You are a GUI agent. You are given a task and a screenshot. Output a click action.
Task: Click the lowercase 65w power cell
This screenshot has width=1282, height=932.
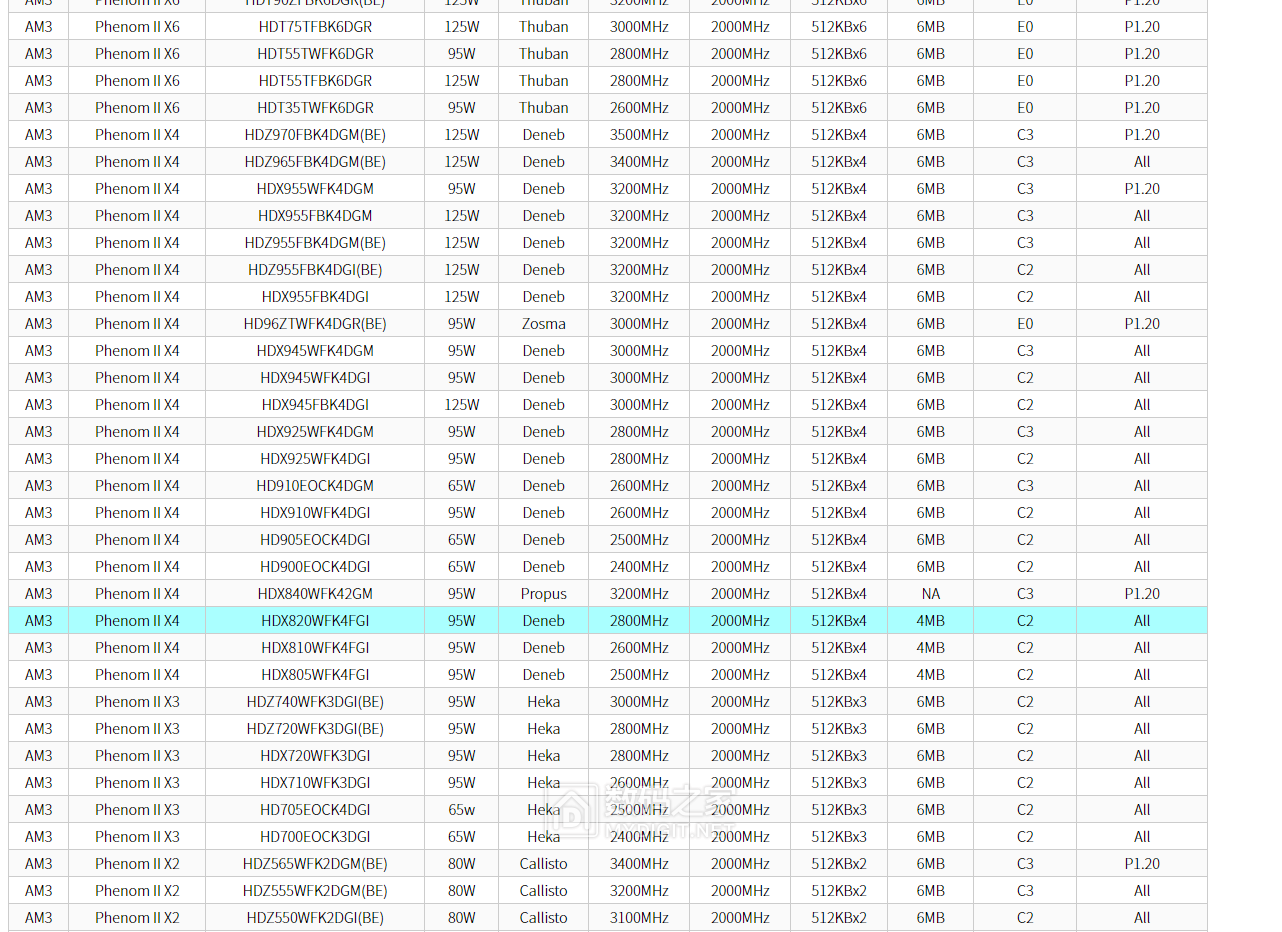(461, 810)
